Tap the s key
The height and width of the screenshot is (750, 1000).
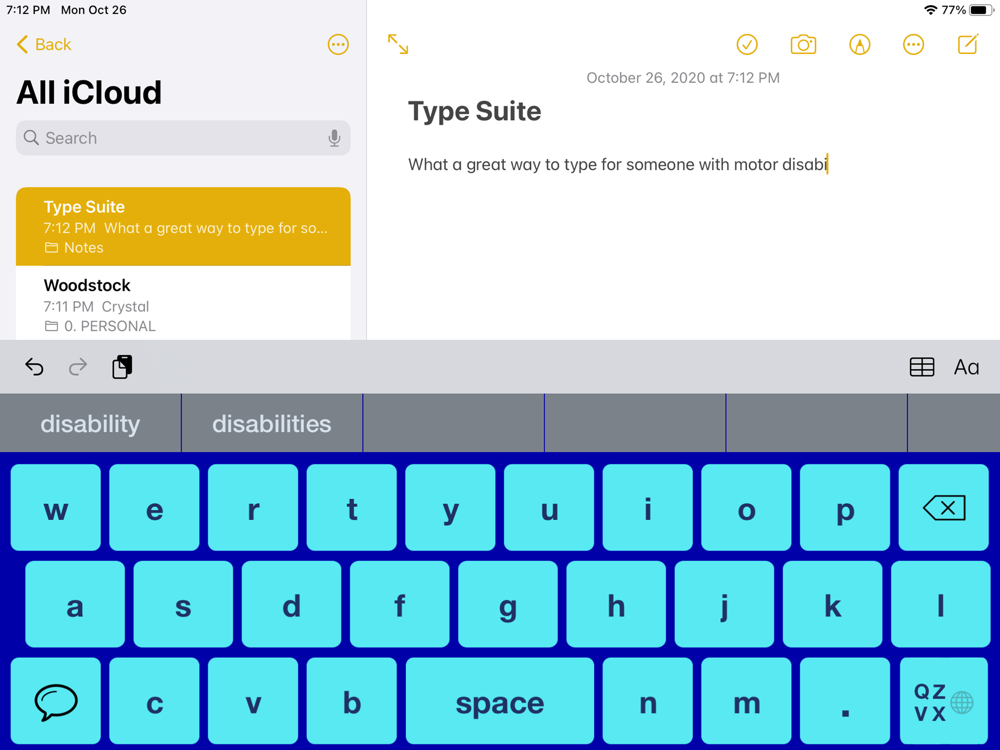coord(183,605)
